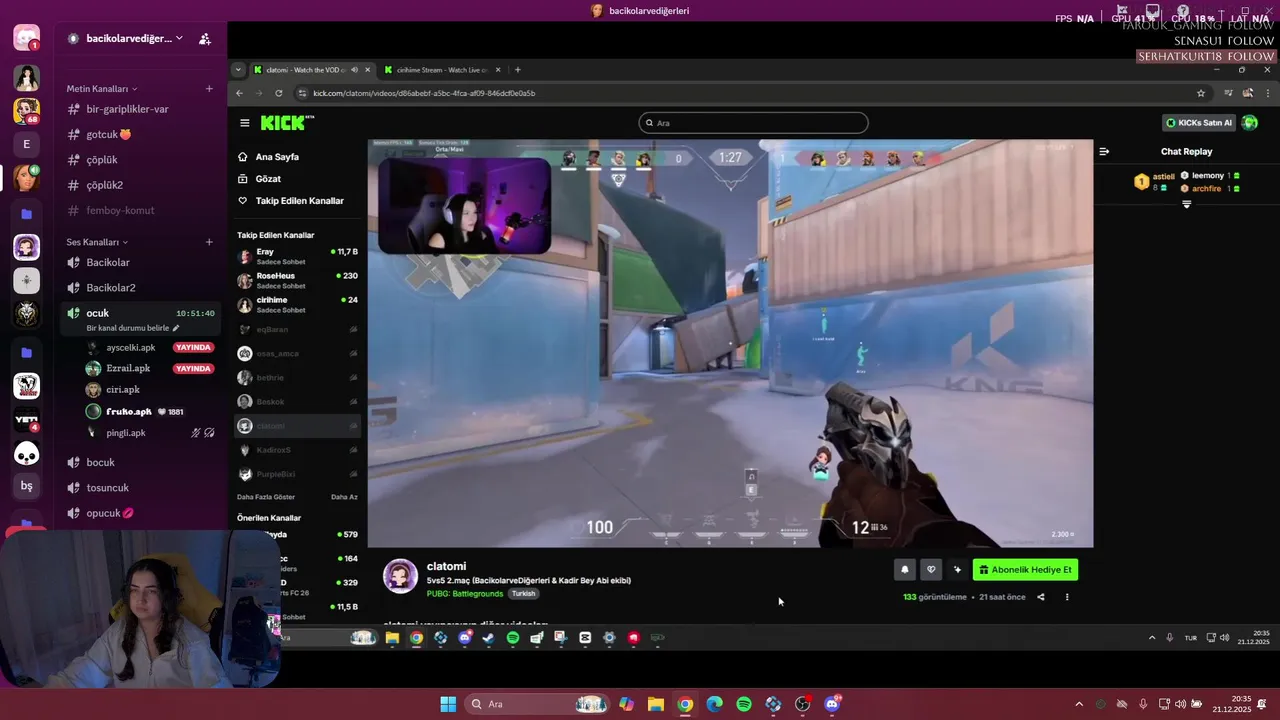Screen dimensions: 1280x720
Task: Select user fruko.apk in voice channel
Action: point(129,412)
